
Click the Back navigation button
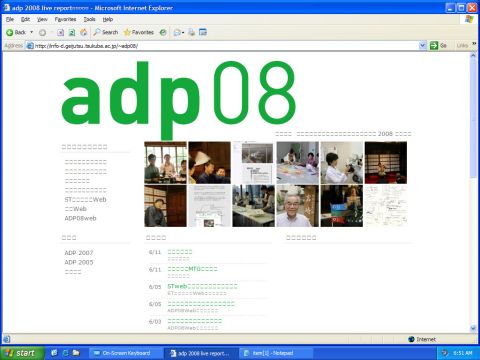[x=16, y=32]
